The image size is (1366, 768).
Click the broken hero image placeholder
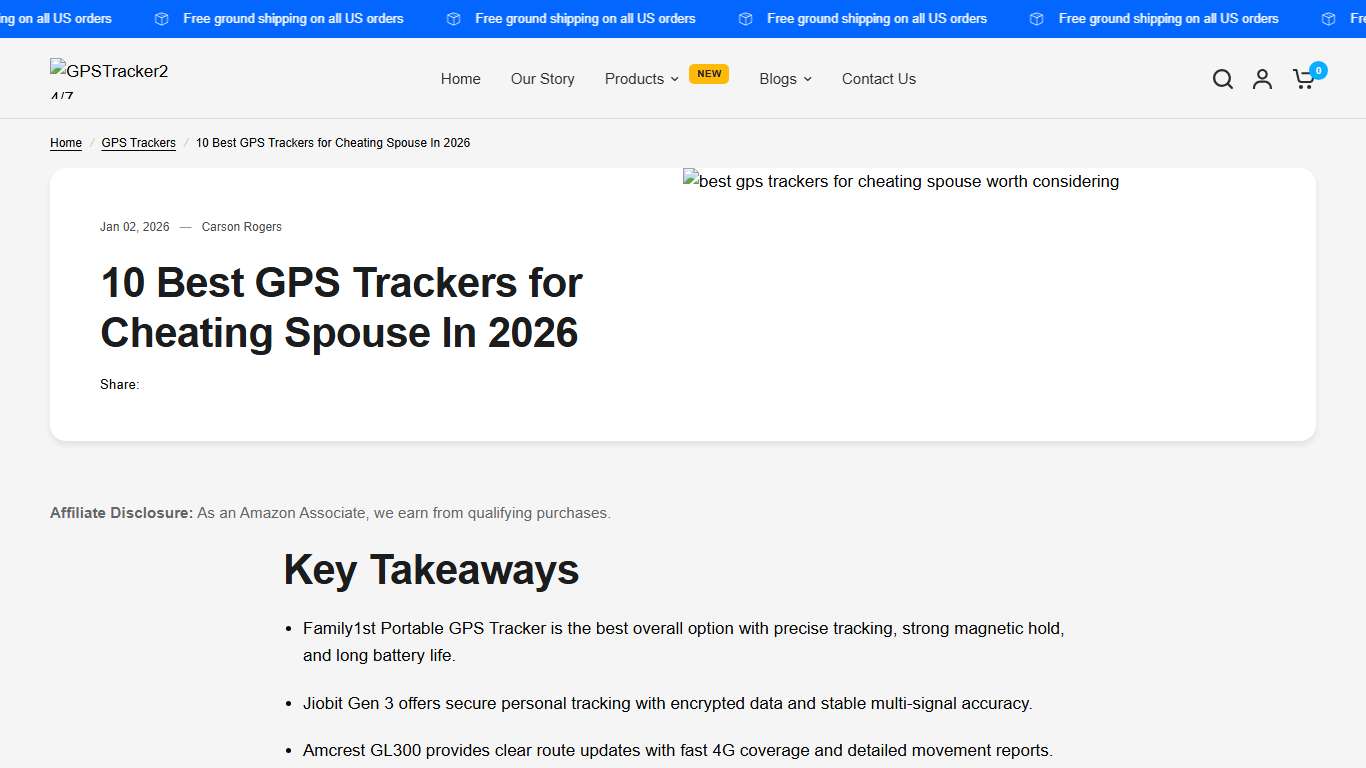point(900,181)
